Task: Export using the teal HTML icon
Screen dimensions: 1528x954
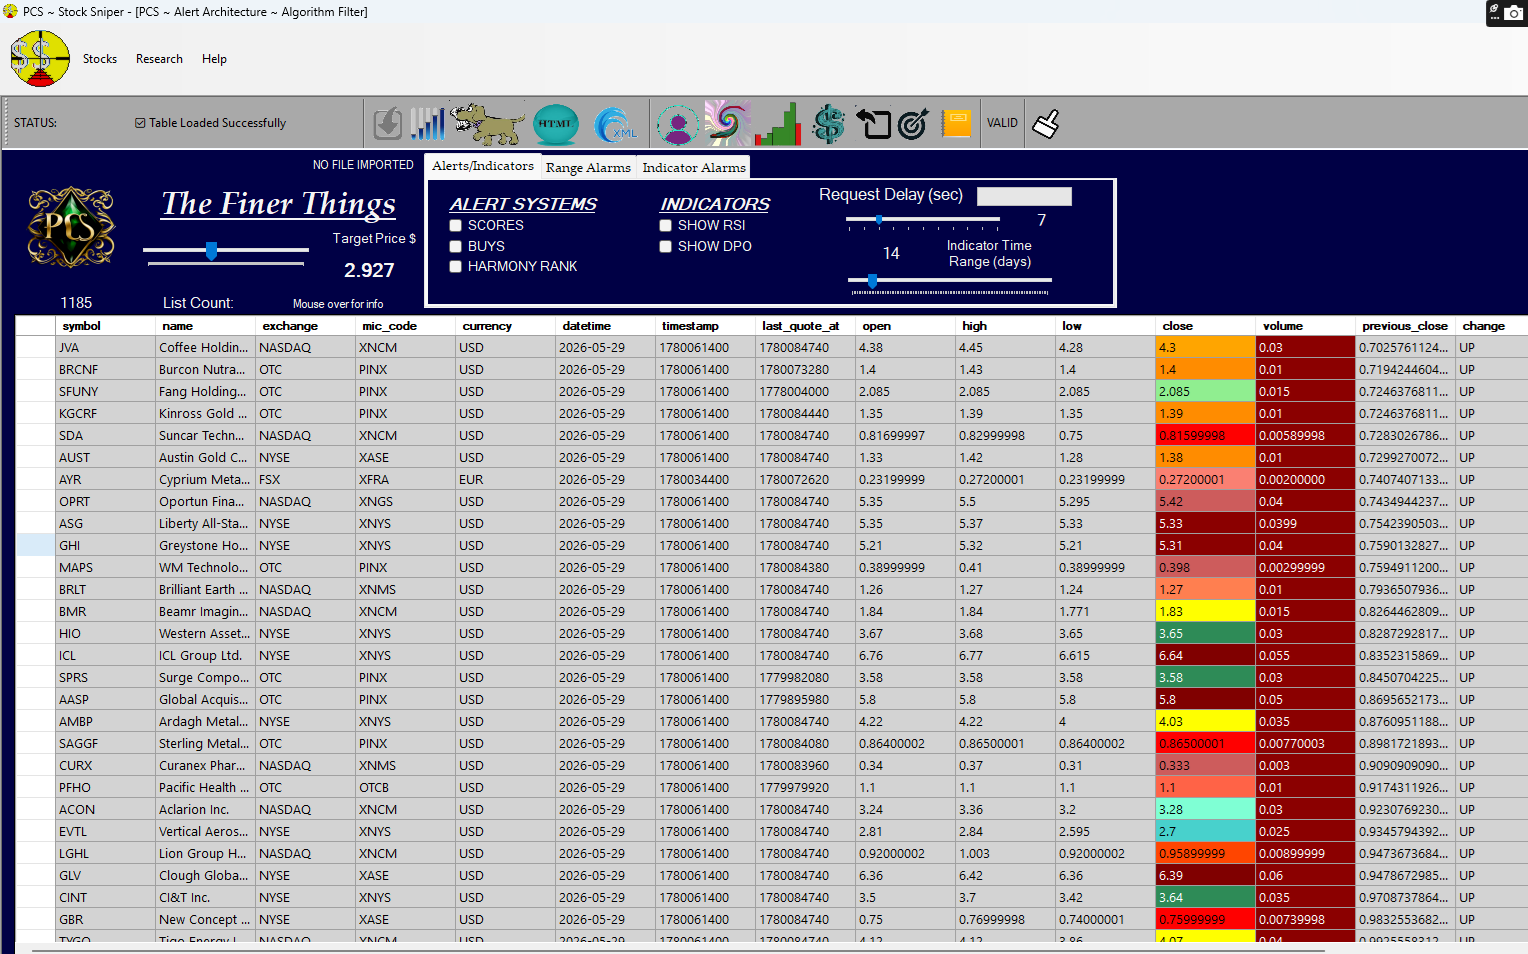Action: click(555, 124)
